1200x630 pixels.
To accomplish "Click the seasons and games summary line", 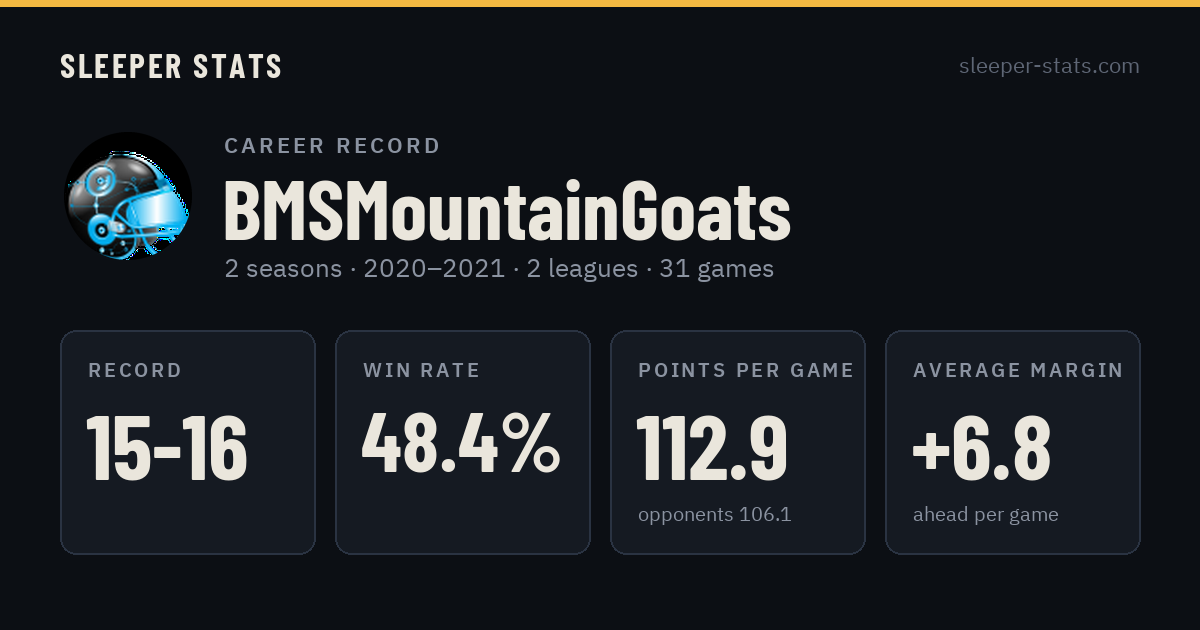I will [499, 269].
